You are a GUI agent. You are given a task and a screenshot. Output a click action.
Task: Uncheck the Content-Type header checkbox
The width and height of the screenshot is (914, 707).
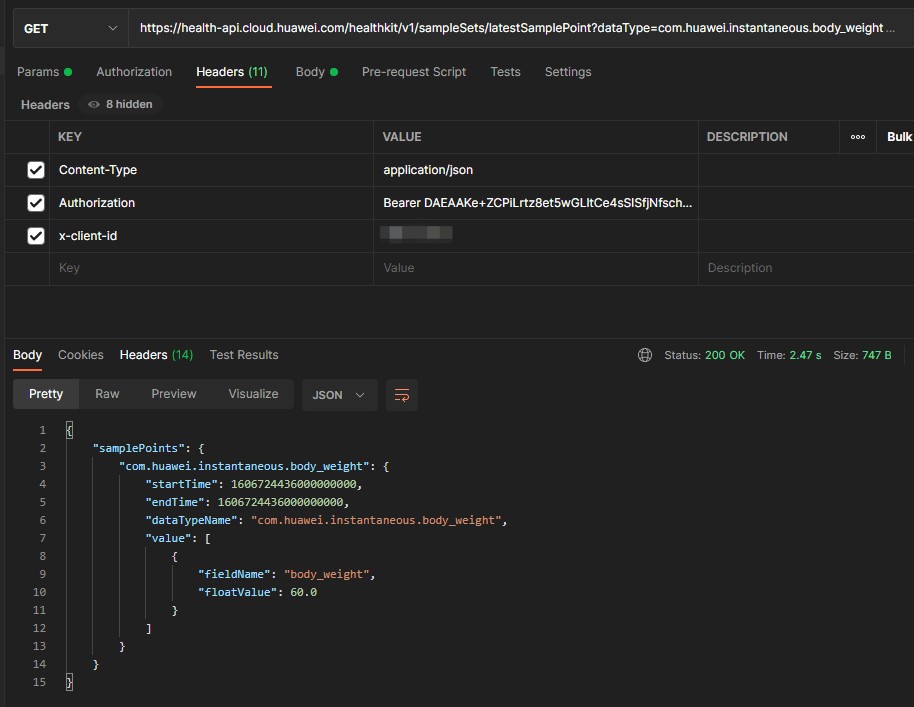(36, 170)
